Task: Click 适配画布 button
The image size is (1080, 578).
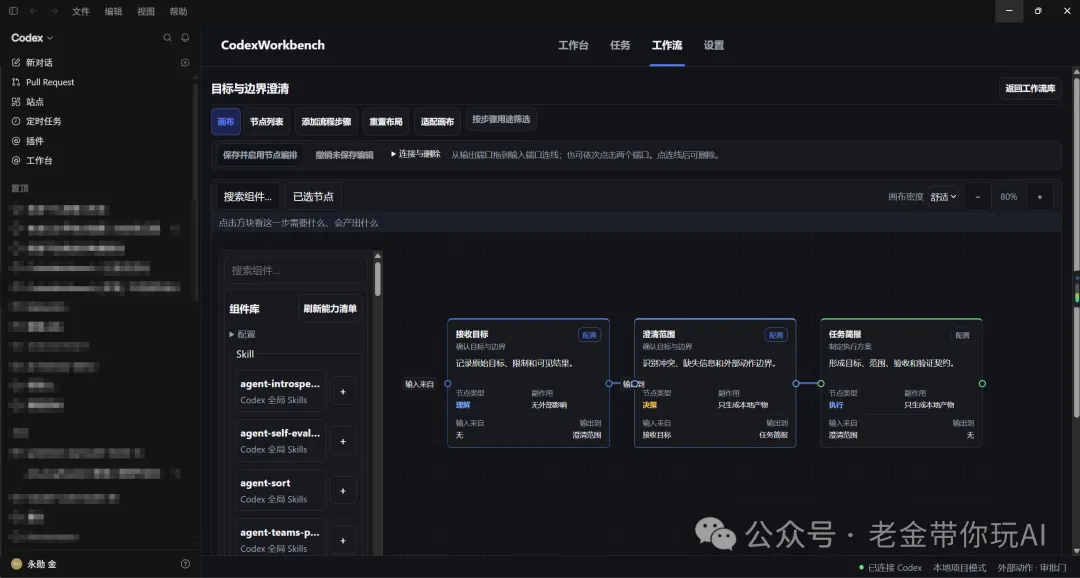Action: [x=437, y=121]
